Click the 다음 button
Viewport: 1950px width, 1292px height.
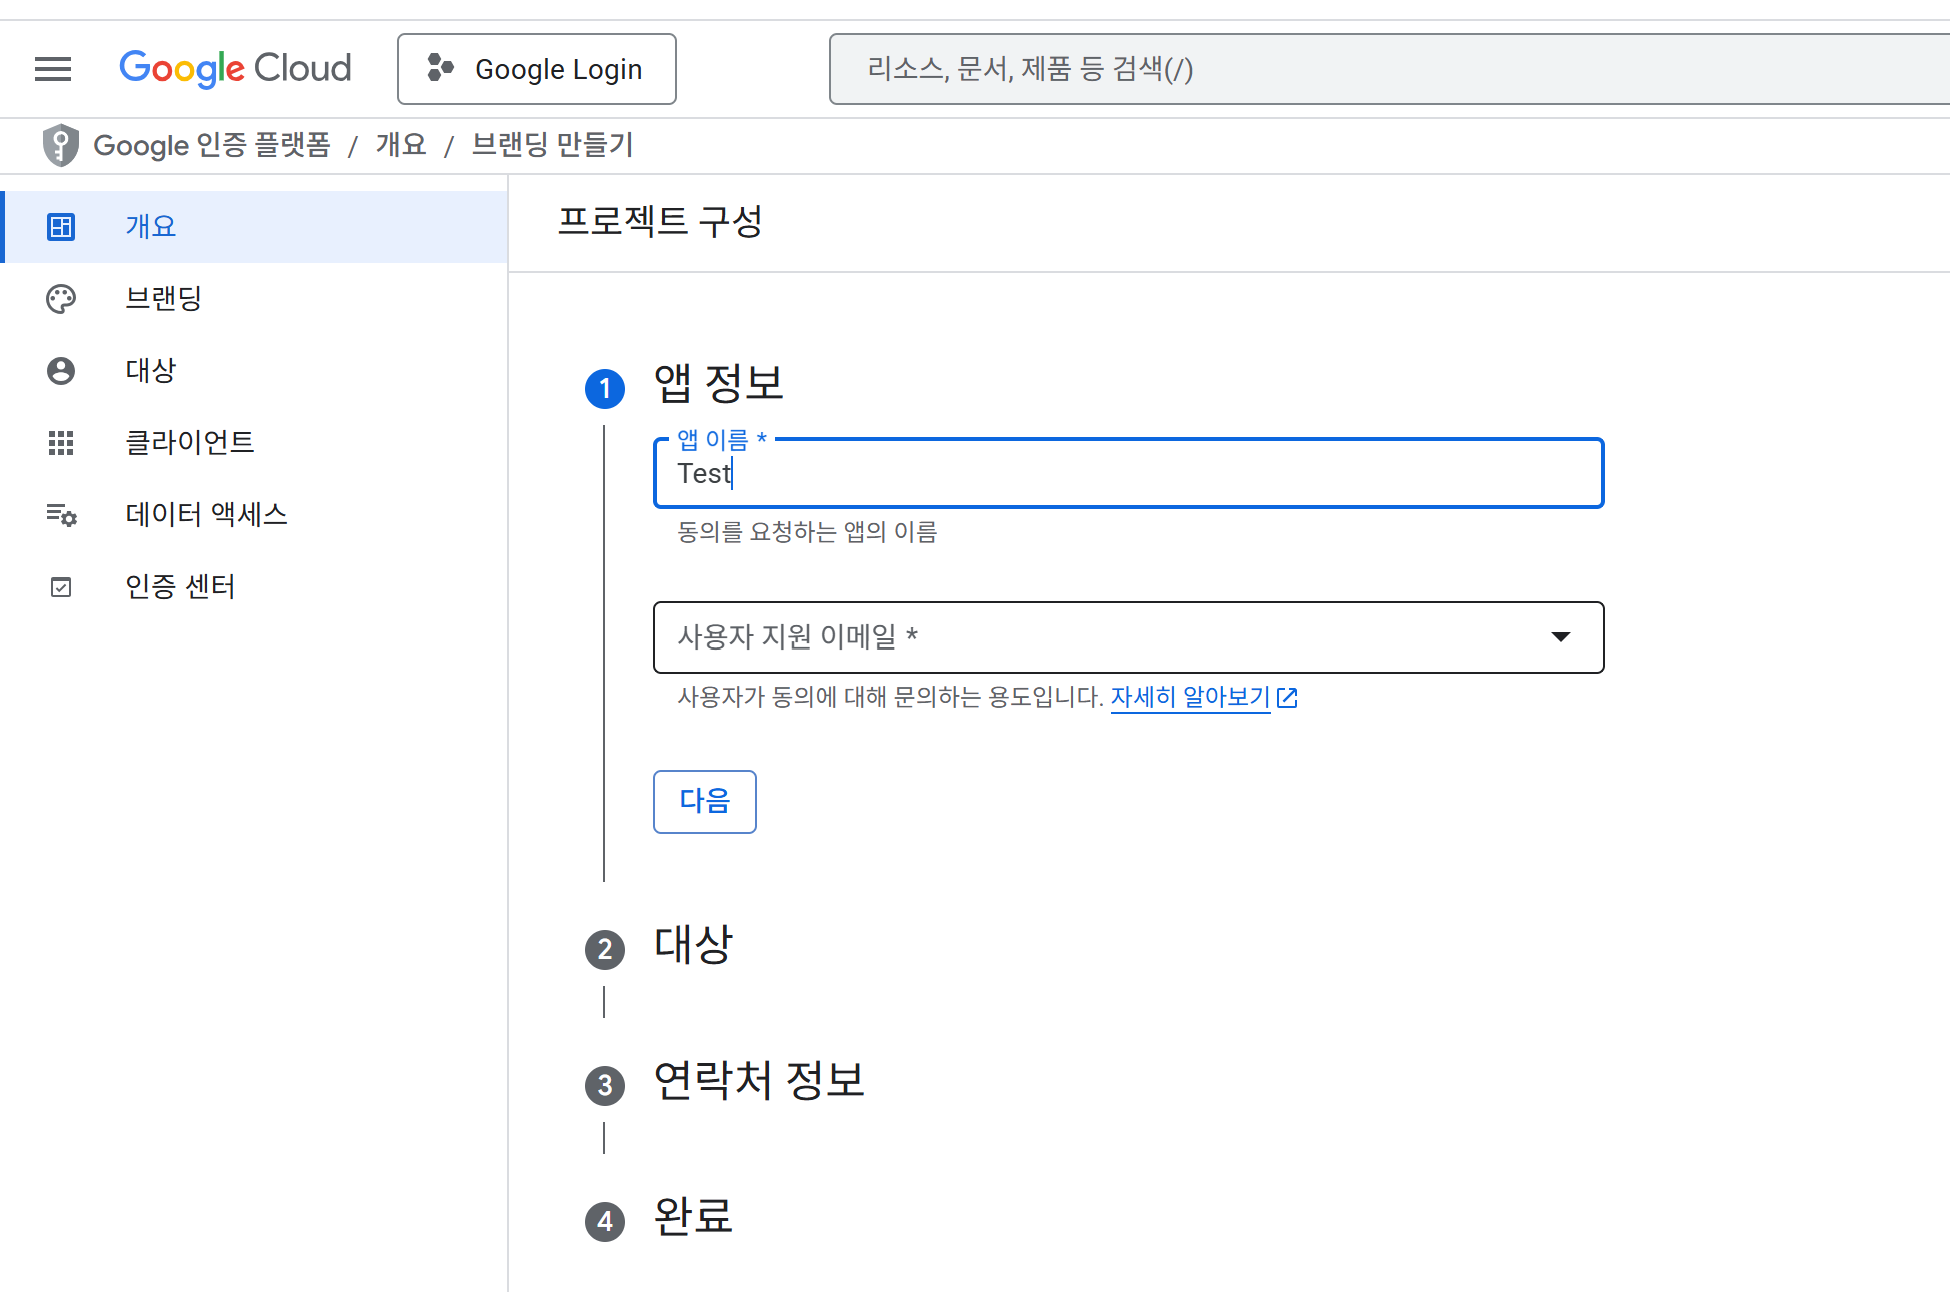704,801
